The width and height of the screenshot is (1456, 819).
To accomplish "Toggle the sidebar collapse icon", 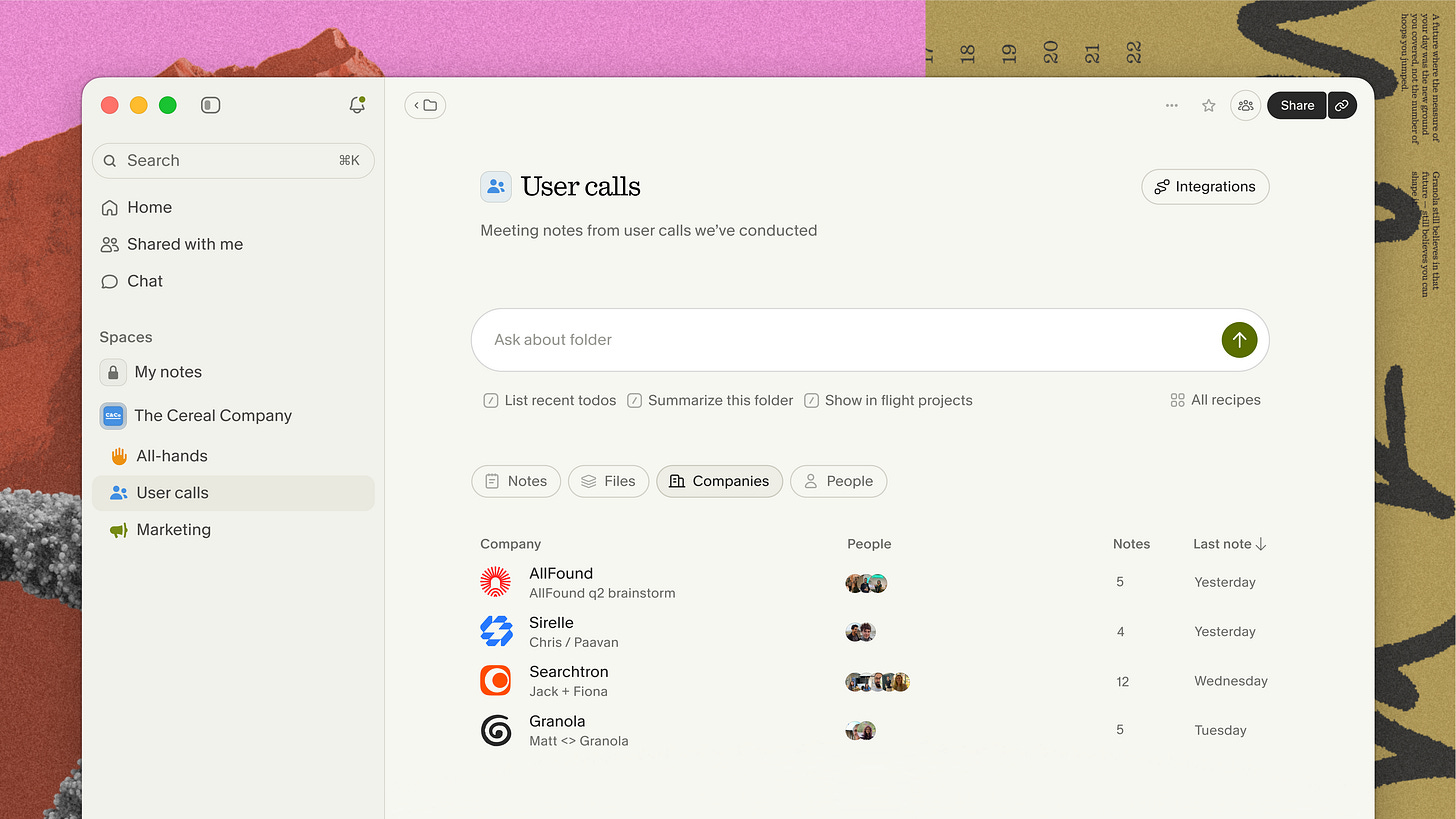I will (211, 105).
